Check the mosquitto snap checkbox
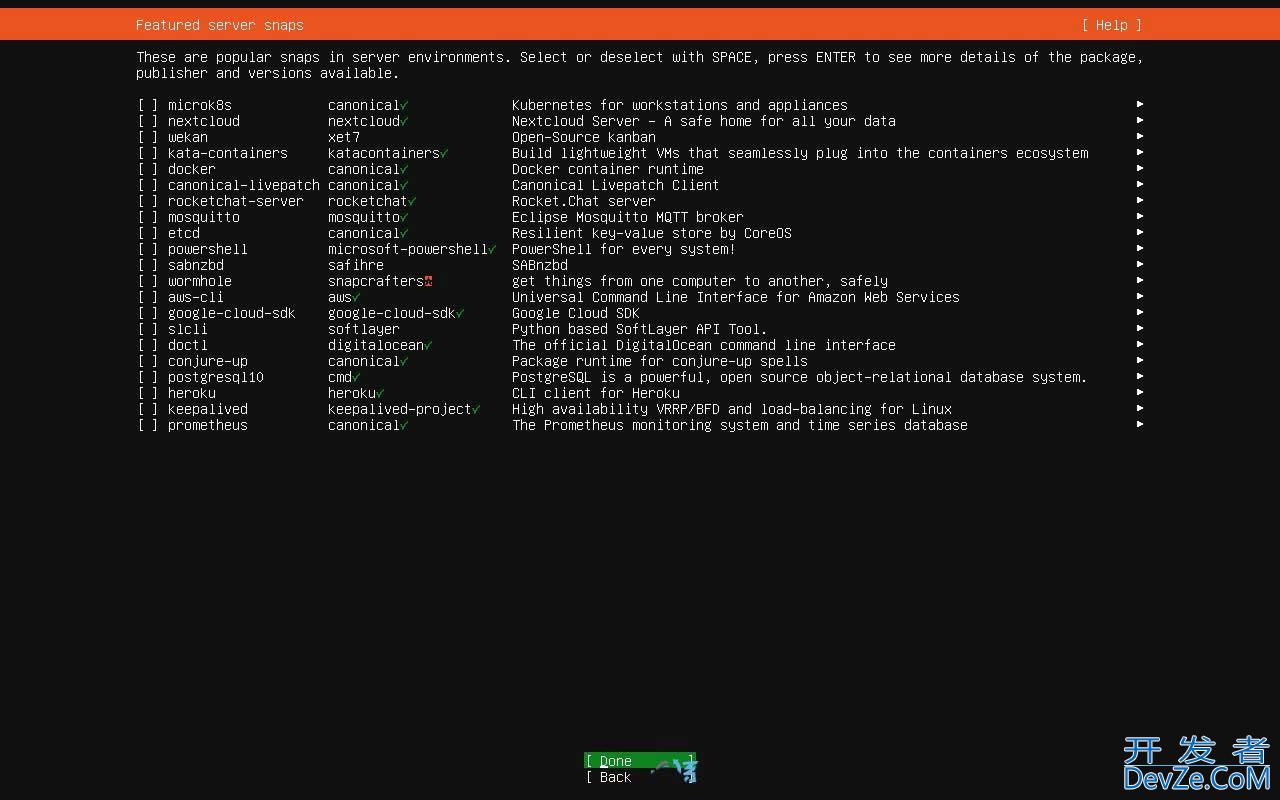Image resolution: width=1280 pixels, height=800 pixels. tap(148, 217)
